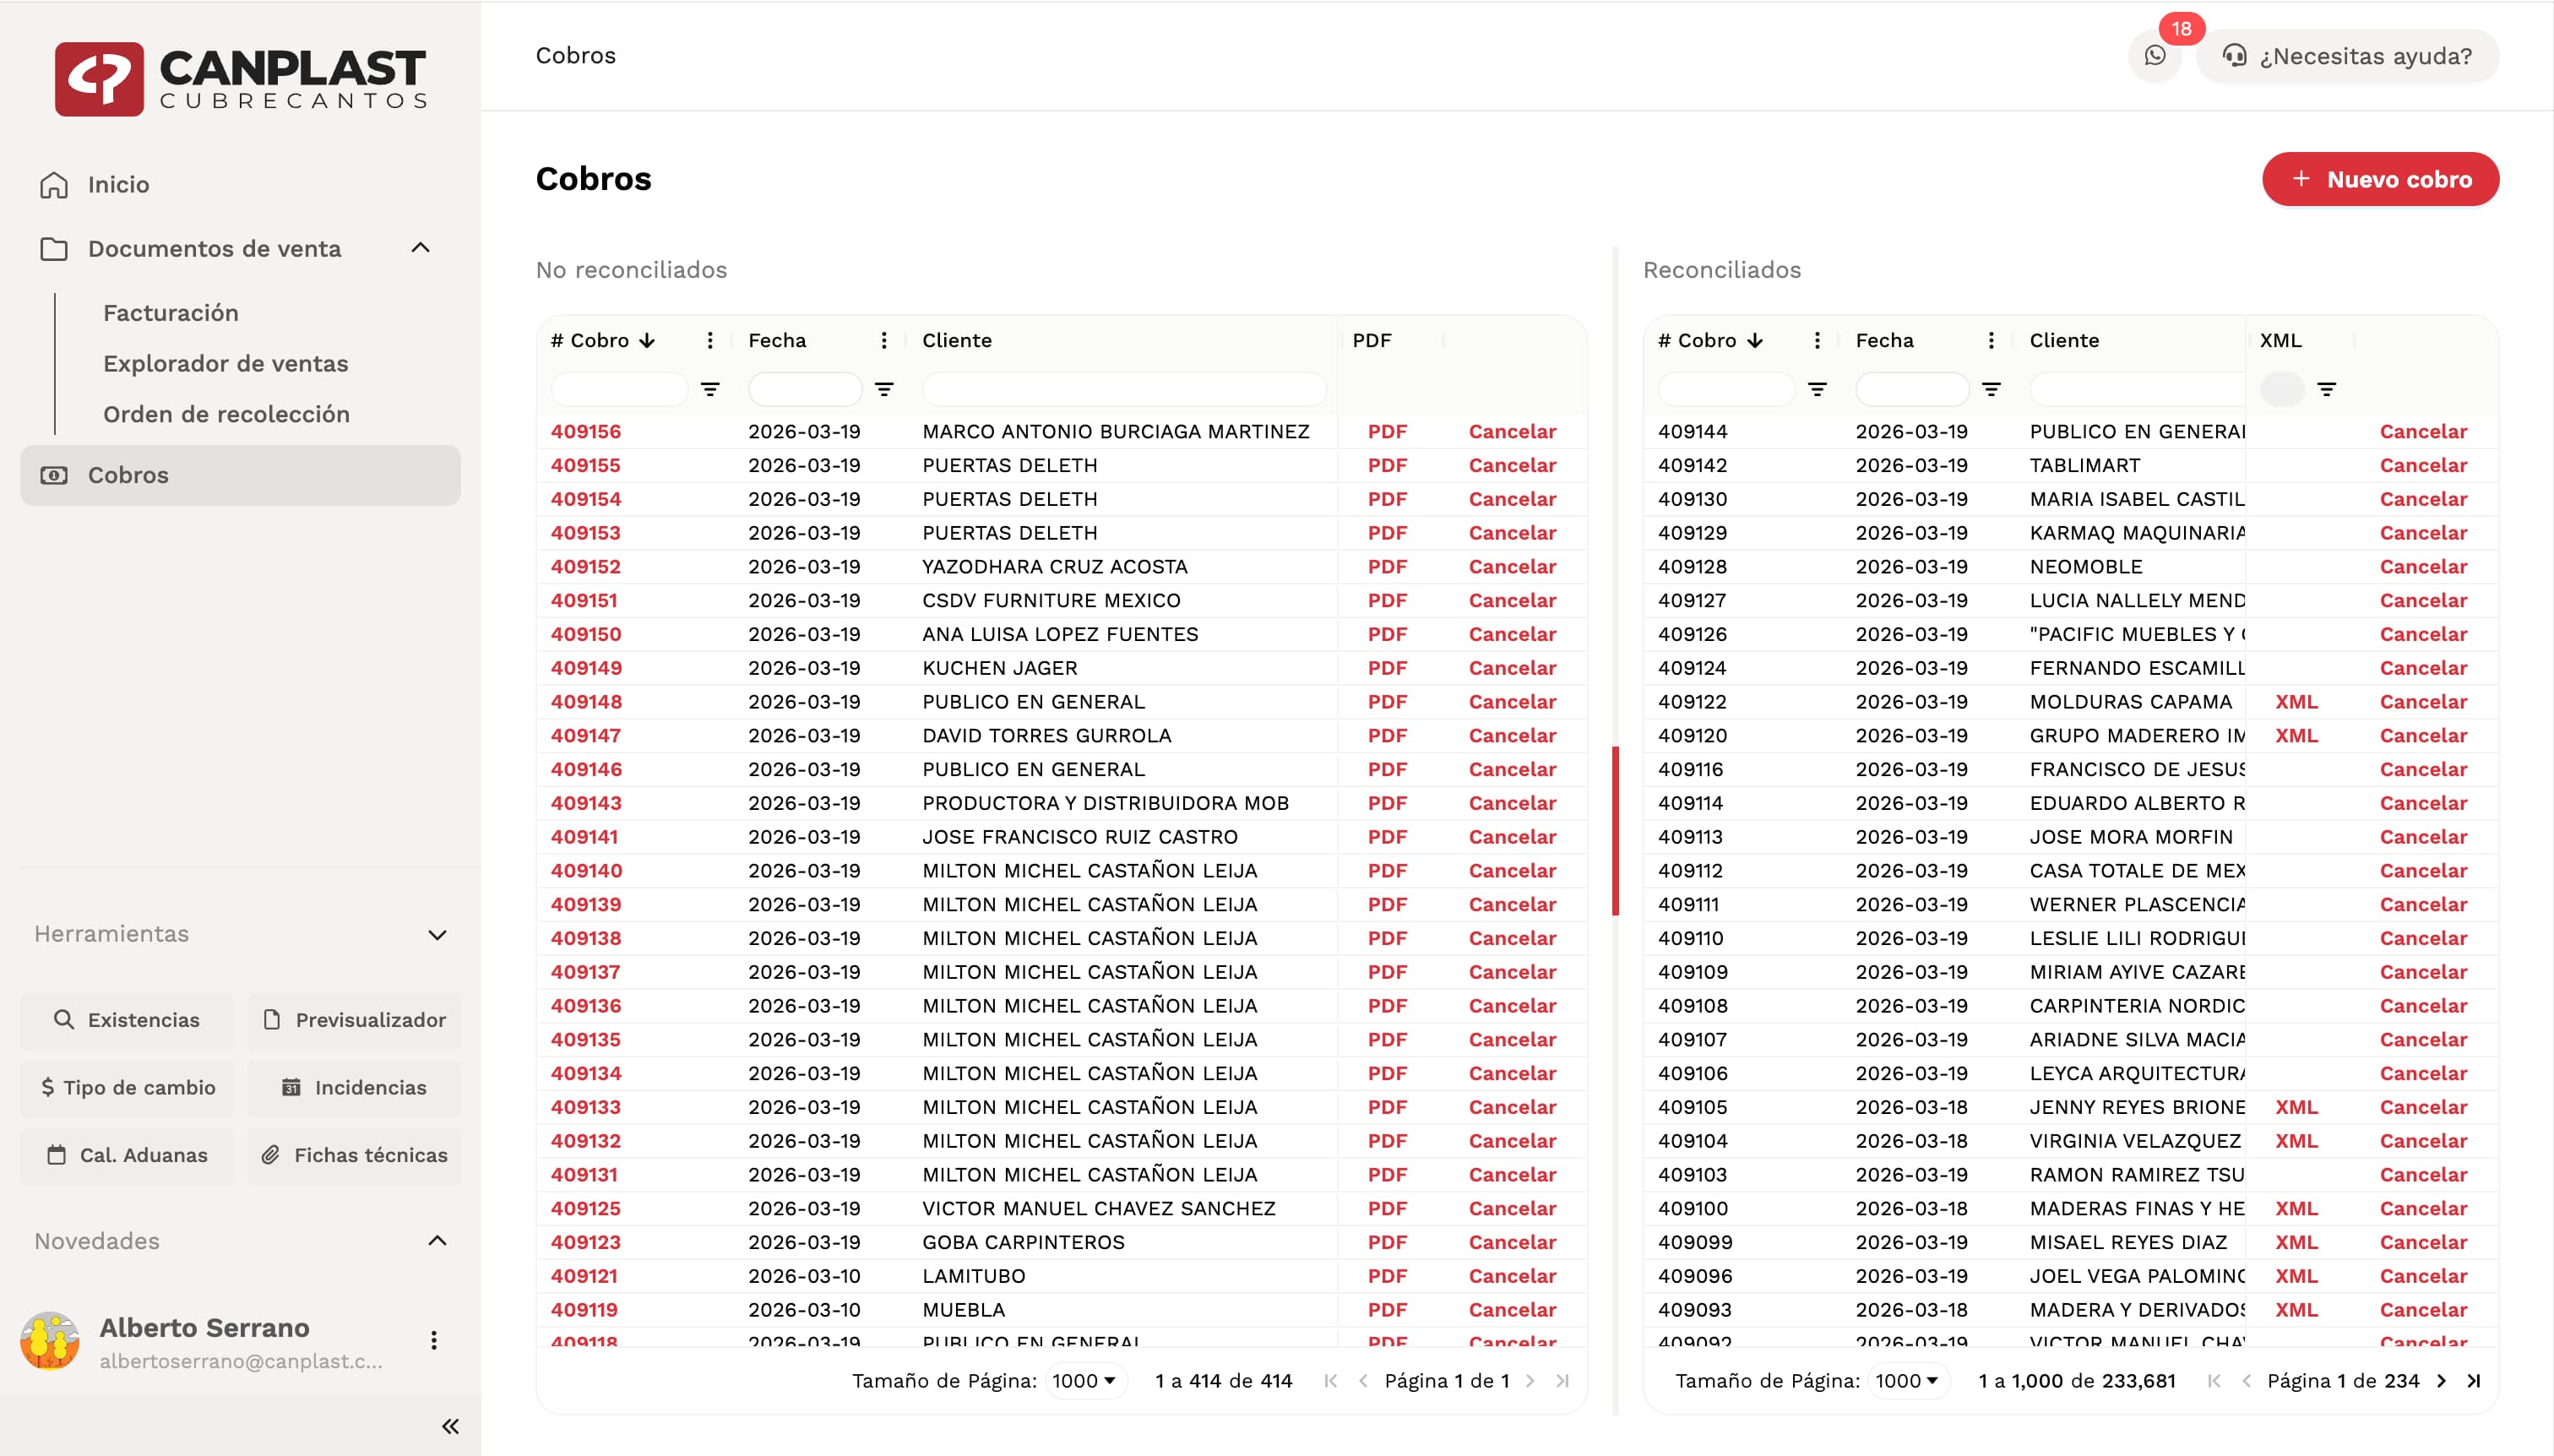Open WhatsApp notifications icon with badge

pyautogui.click(x=2155, y=56)
